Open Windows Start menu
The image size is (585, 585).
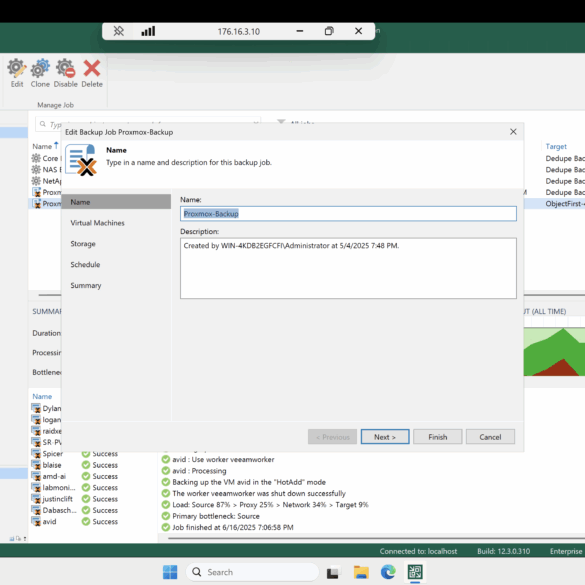[x=170, y=572]
